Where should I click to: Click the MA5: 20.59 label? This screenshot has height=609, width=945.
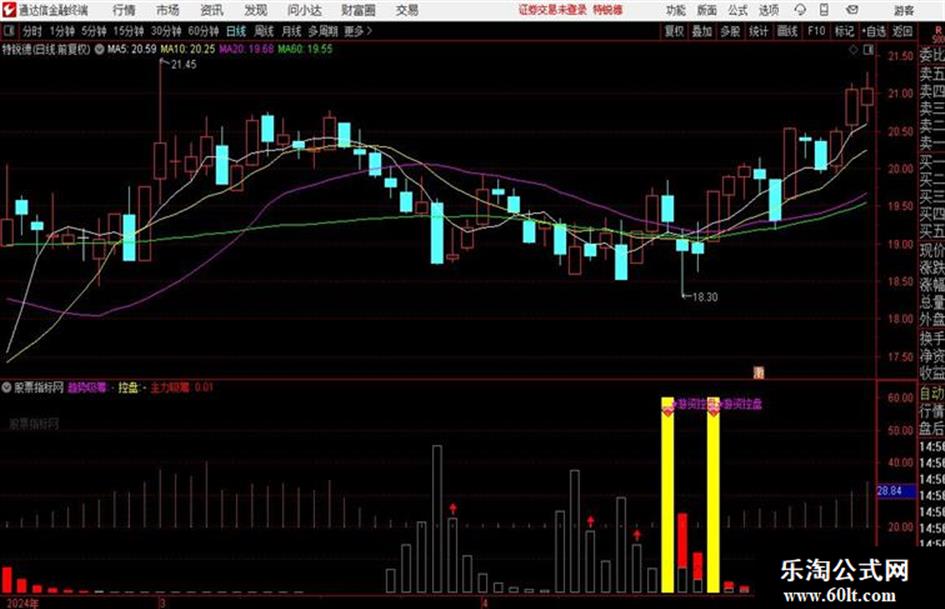(x=131, y=49)
